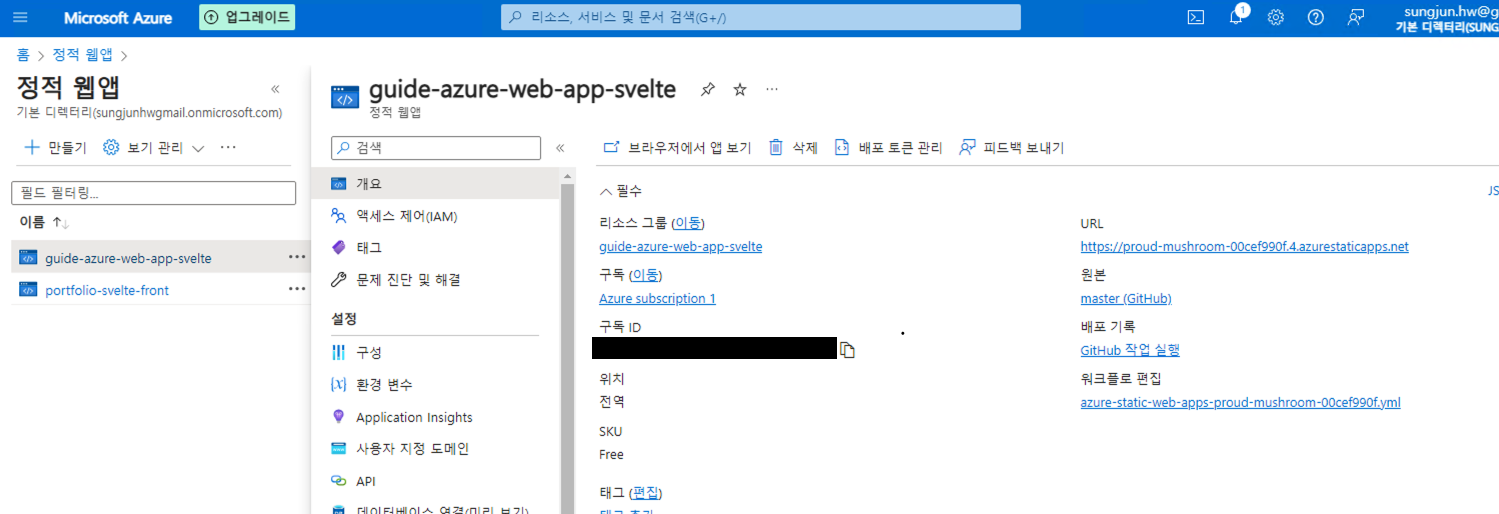Collapse the resource menu sidebar
The height and width of the screenshot is (514, 1499).
point(560,147)
